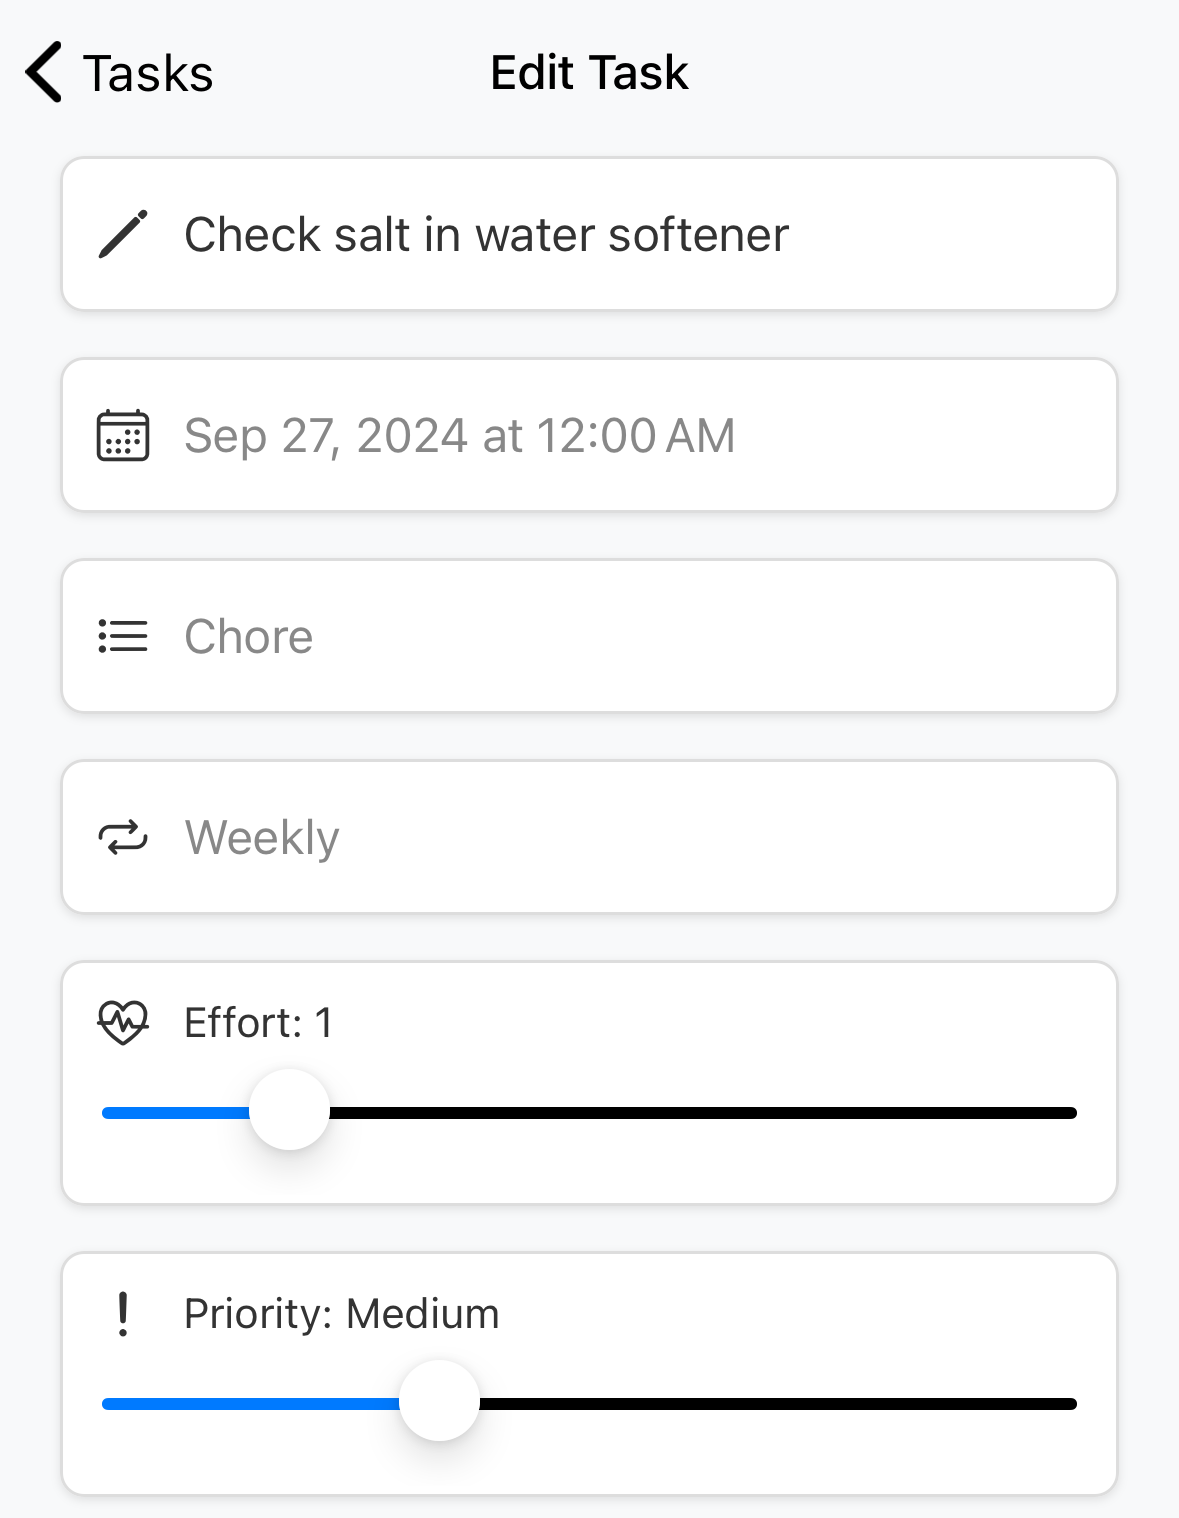
Task: Tap the back chevron arrow icon
Action: [45, 72]
